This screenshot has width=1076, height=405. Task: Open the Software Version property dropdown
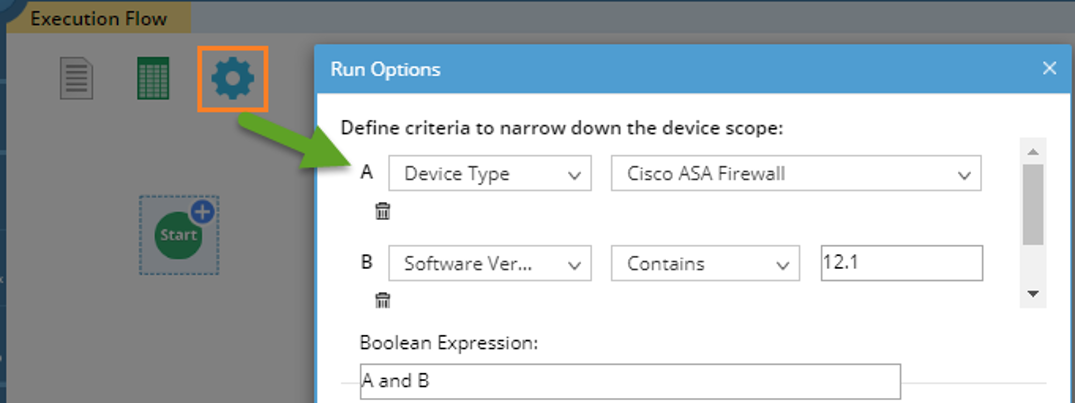click(490, 264)
